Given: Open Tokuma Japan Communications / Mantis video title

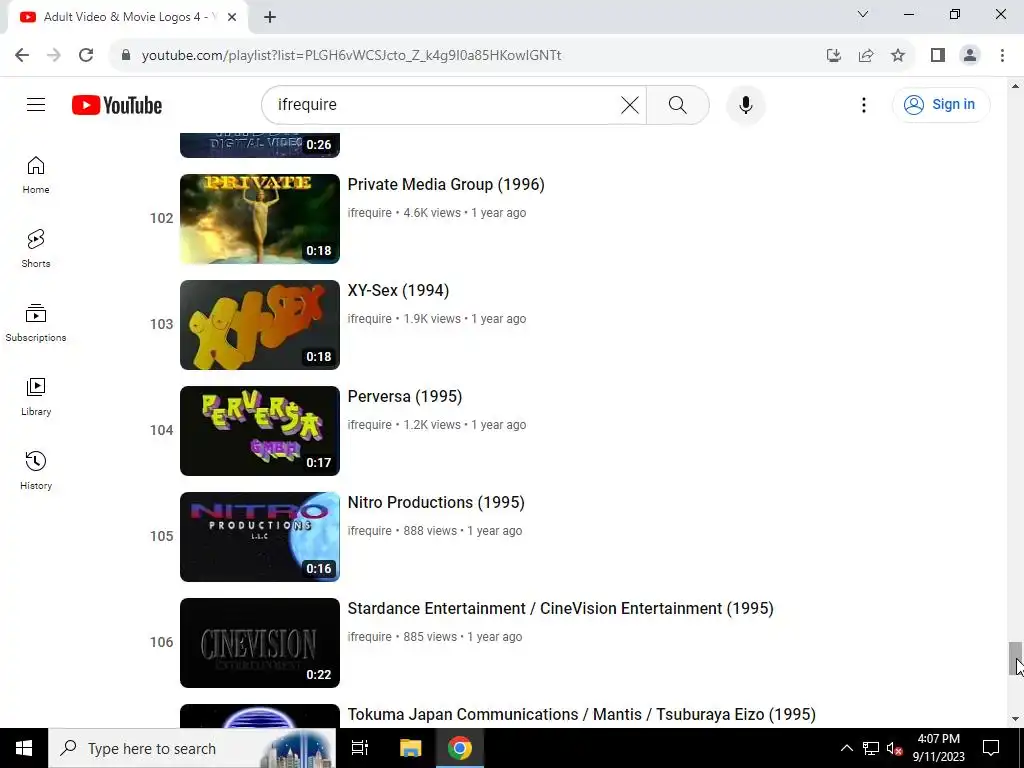Looking at the screenshot, I should pos(581,714).
